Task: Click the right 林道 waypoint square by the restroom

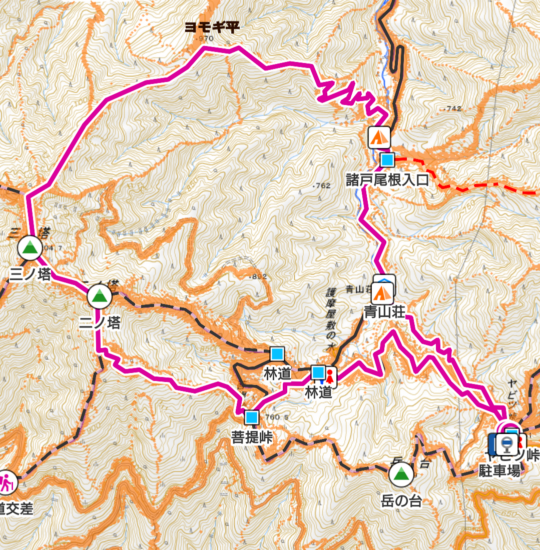Action: 319,372
